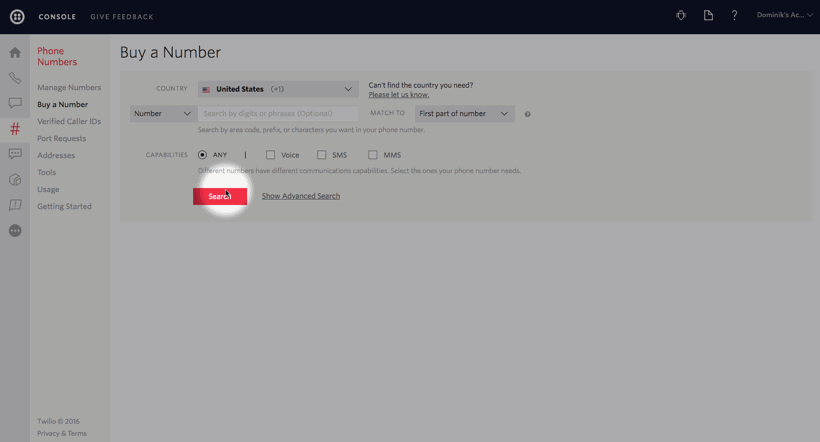The width and height of the screenshot is (820, 442).
Task: Select the ANY capabilities radio button
Action: tap(203, 155)
